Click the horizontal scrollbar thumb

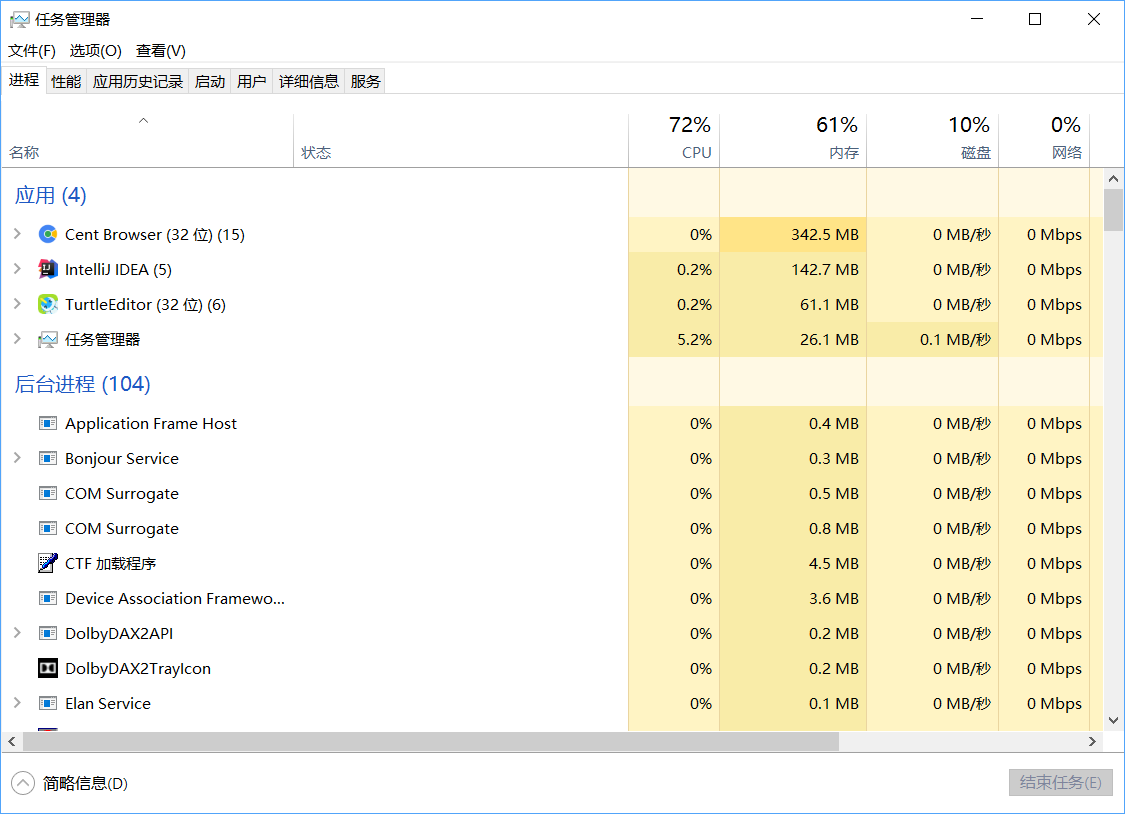(430, 742)
